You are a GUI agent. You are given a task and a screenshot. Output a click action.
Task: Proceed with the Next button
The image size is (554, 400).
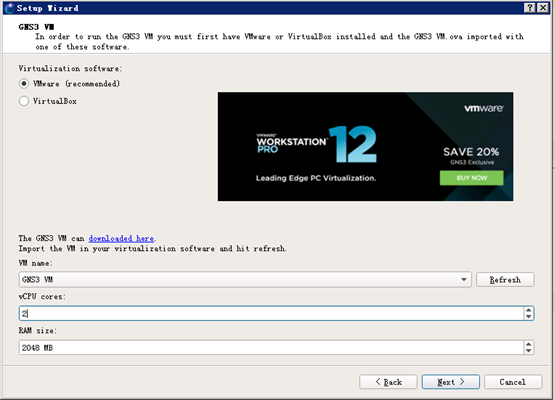tap(450, 382)
